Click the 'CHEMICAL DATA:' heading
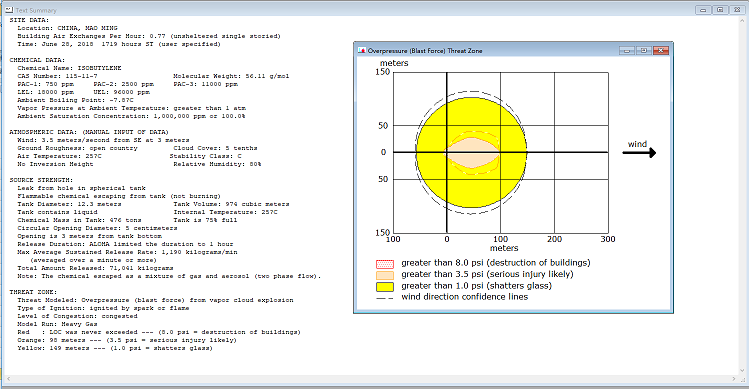The height and width of the screenshot is (389, 749). [37, 60]
